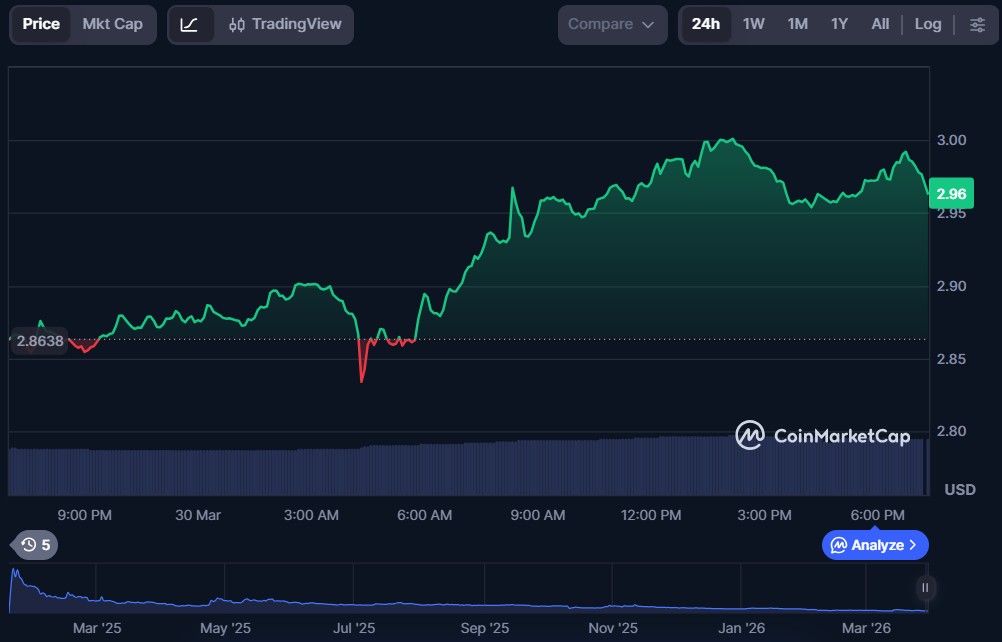
Task: Toggle the Log scale option
Action: click(927, 24)
